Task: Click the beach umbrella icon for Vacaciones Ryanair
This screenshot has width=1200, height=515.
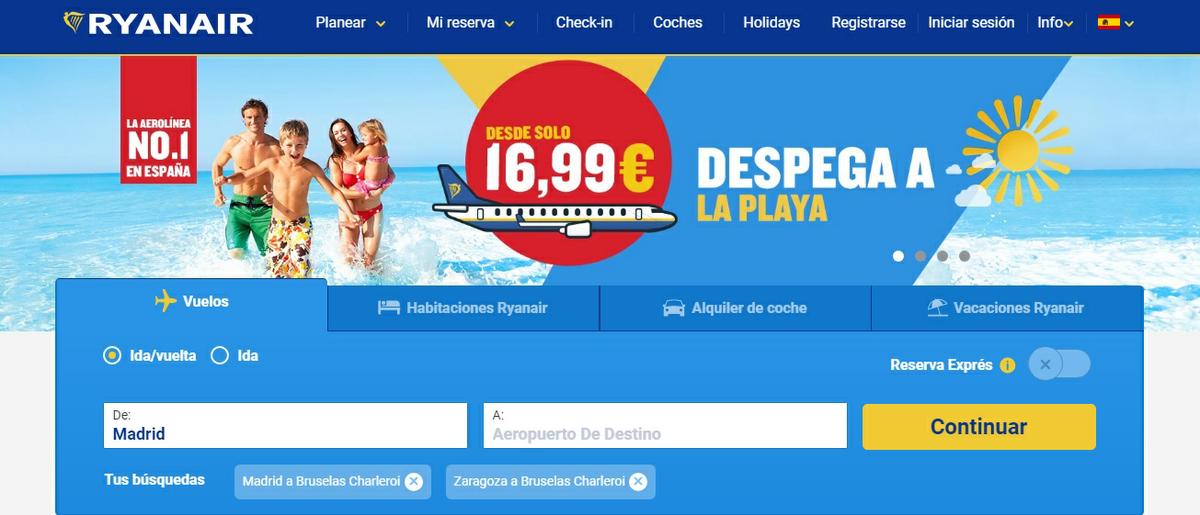Action: point(937,308)
